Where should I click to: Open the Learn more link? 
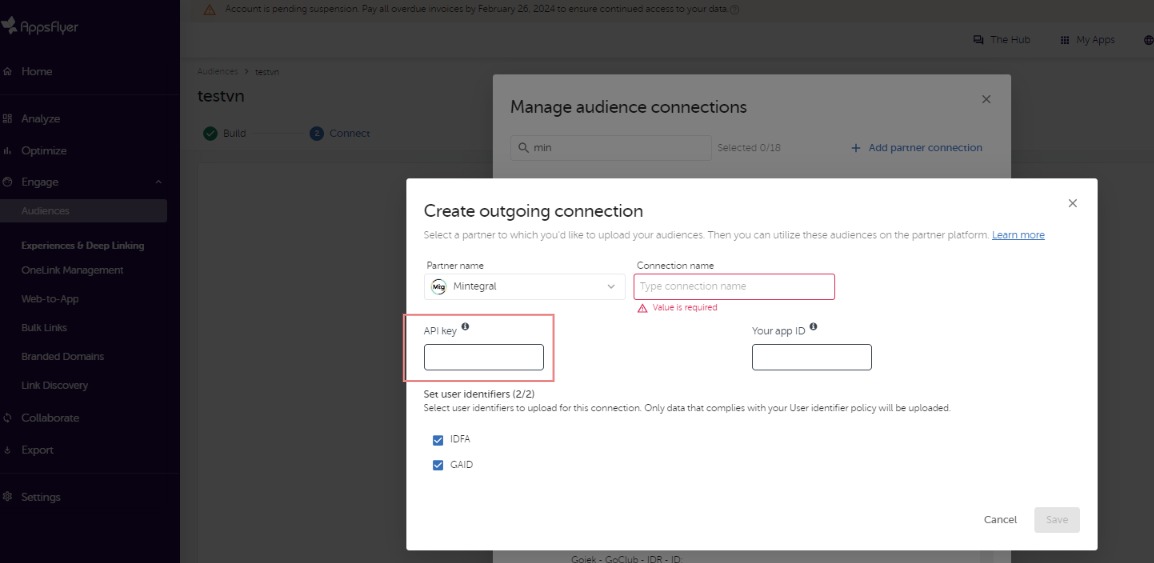[x=1018, y=235]
